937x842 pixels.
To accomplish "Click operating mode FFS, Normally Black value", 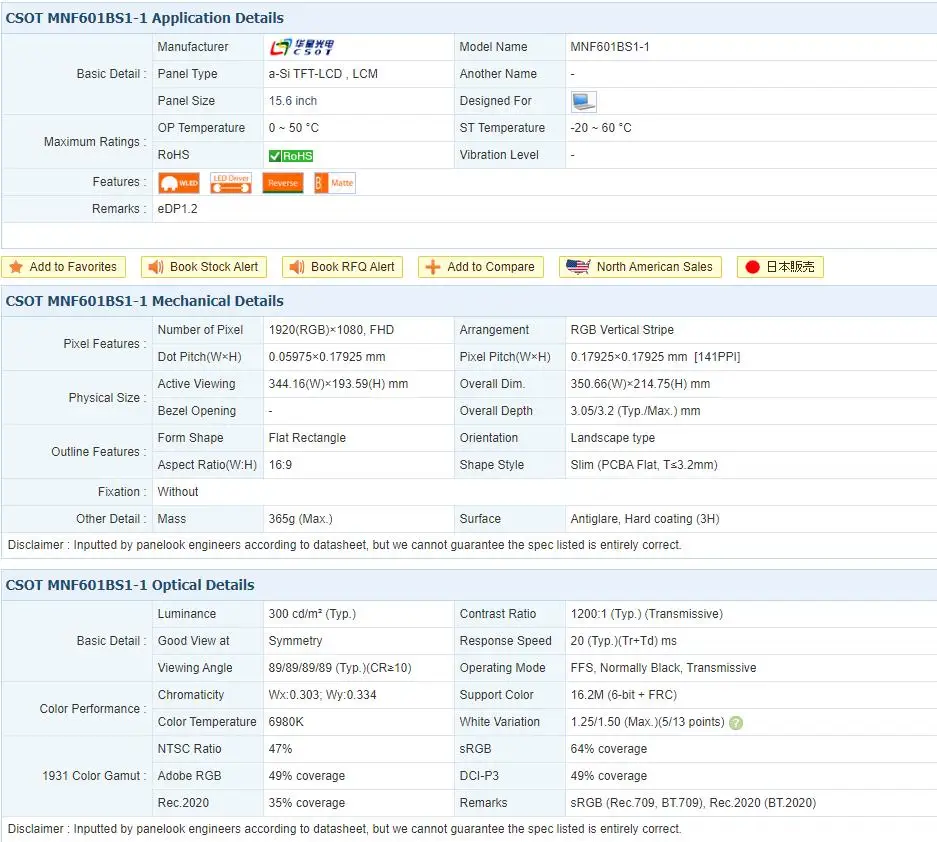I will pyautogui.click(x=663, y=668).
